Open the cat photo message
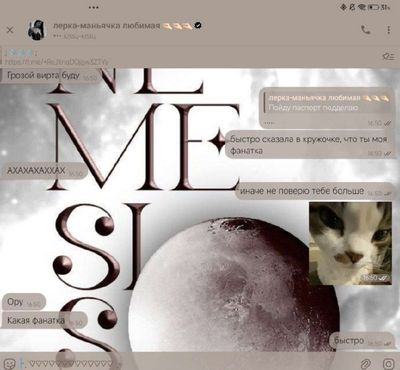Image resolution: width=400 pixels, height=370 pixels. pyautogui.click(x=350, y=243)
